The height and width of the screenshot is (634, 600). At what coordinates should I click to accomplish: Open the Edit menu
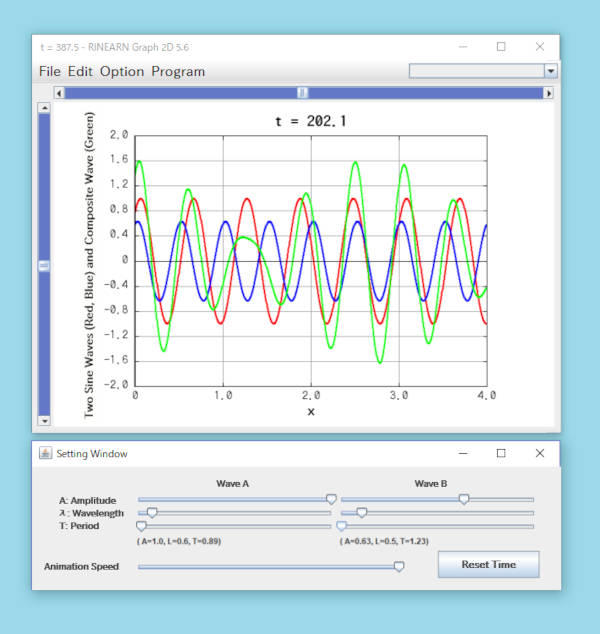point(80,72)
